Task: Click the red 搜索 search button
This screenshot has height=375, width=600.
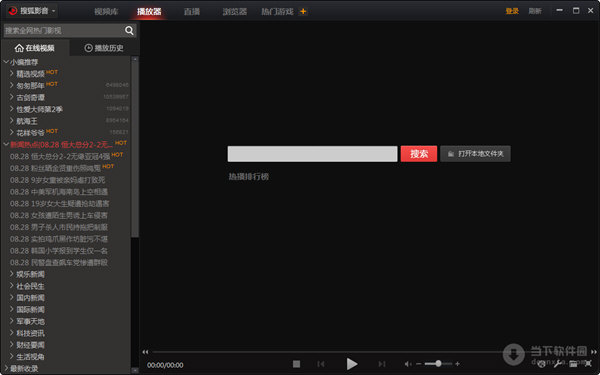Action: point(419,154)
